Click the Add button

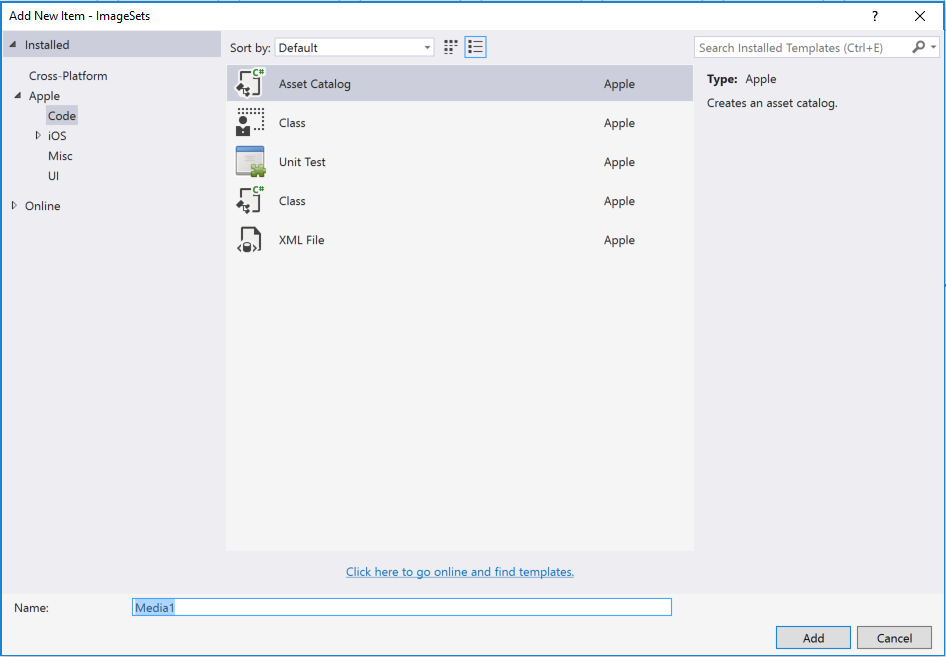(813, 637)
